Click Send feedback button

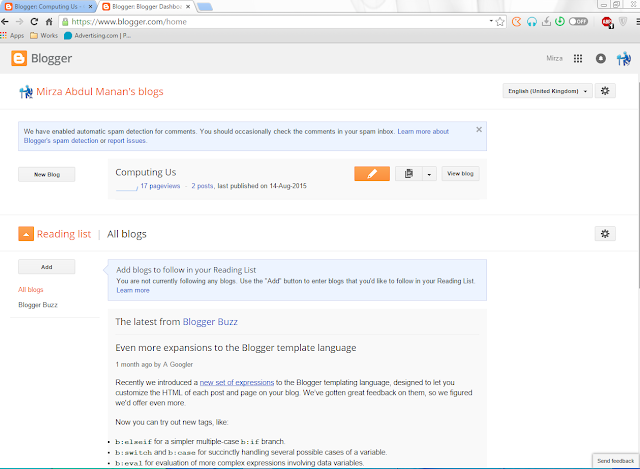(616, 460)
